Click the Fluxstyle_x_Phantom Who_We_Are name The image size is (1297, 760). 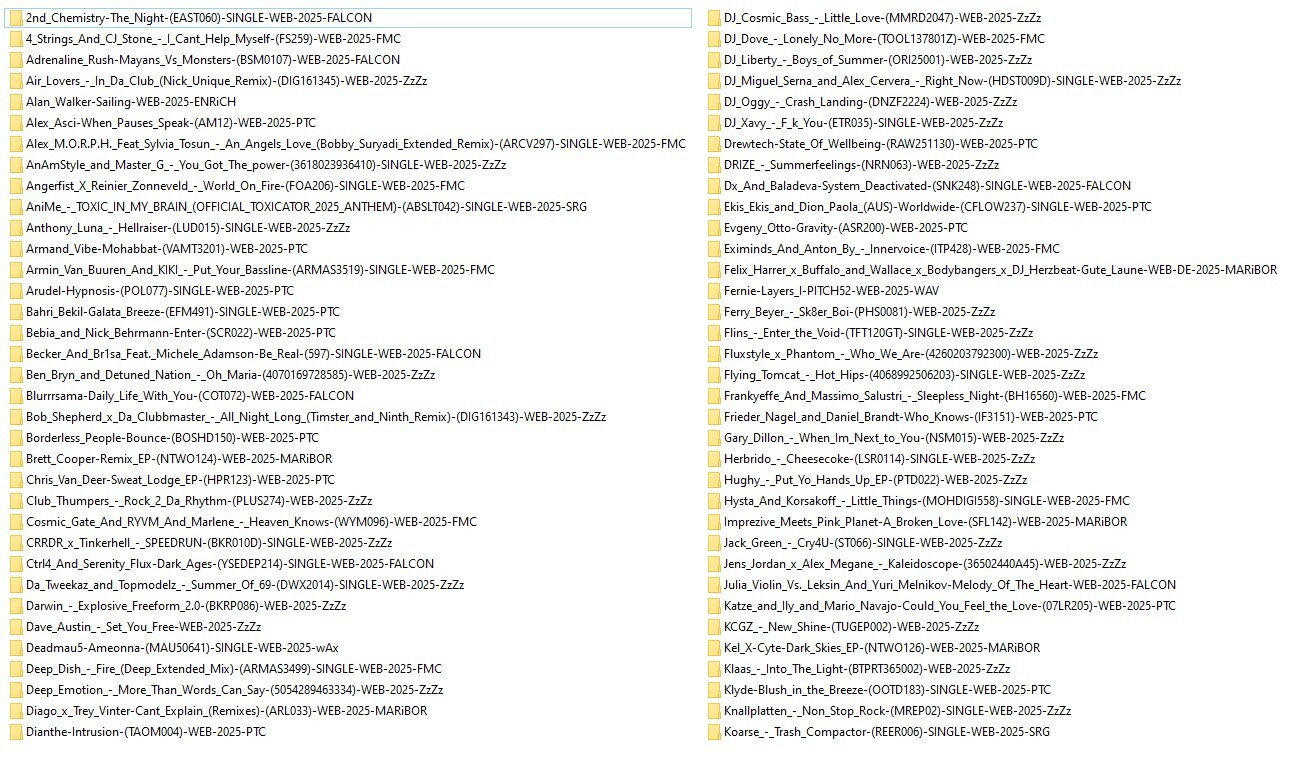911,354
